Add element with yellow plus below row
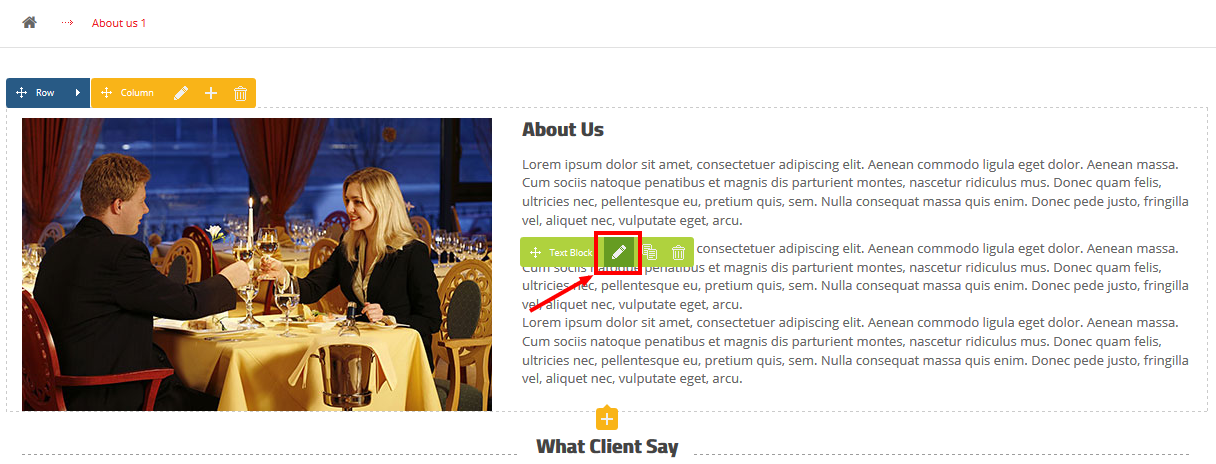Viewport: 1216px width, 464px height. 607,419
